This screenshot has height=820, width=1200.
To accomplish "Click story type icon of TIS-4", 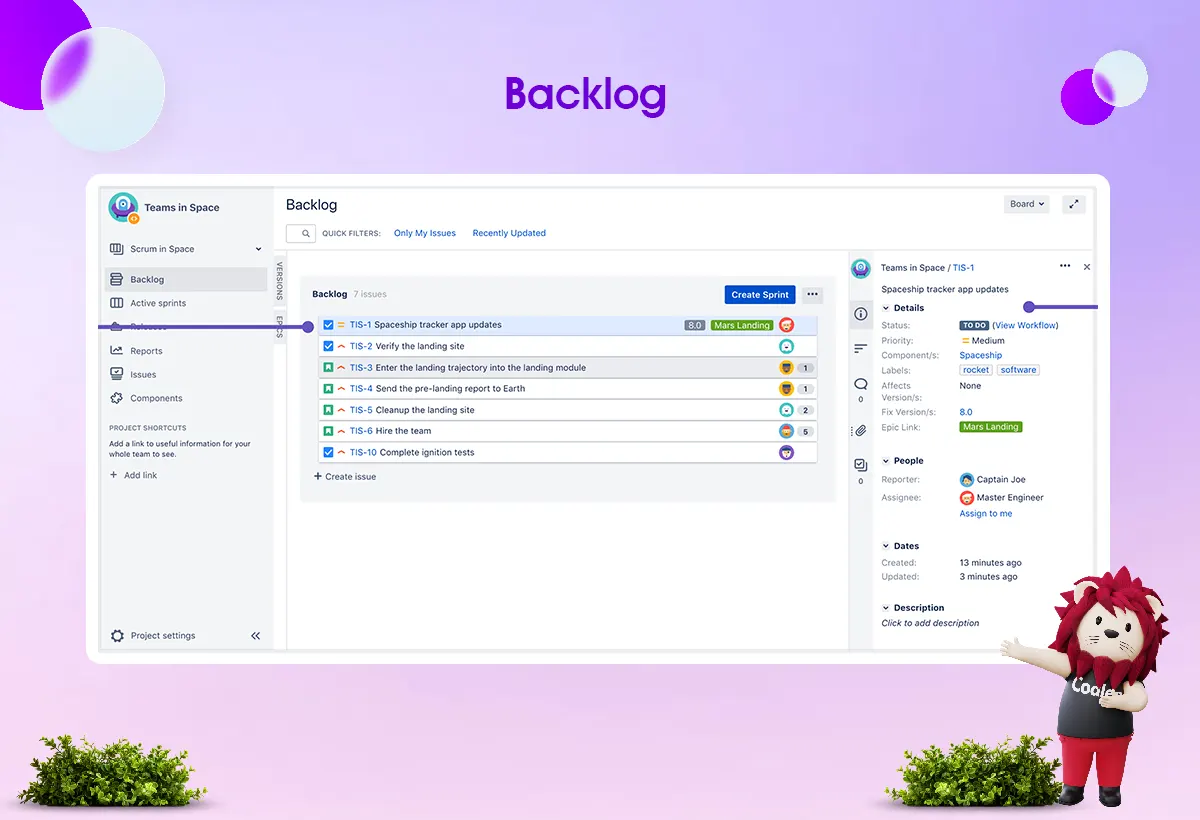I will click(328, 389).
